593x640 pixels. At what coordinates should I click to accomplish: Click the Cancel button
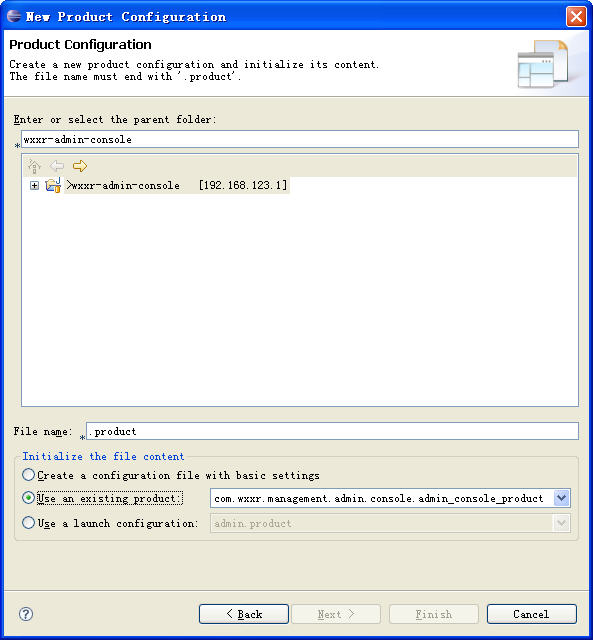click(531, 614)
